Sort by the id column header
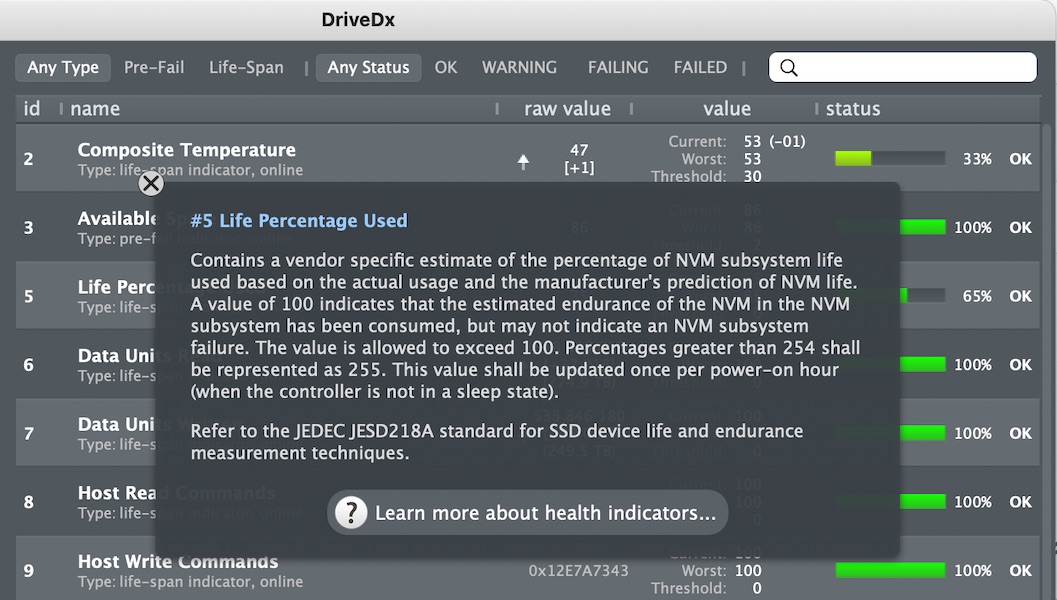 pyautogui.click(x=32, y=109)
